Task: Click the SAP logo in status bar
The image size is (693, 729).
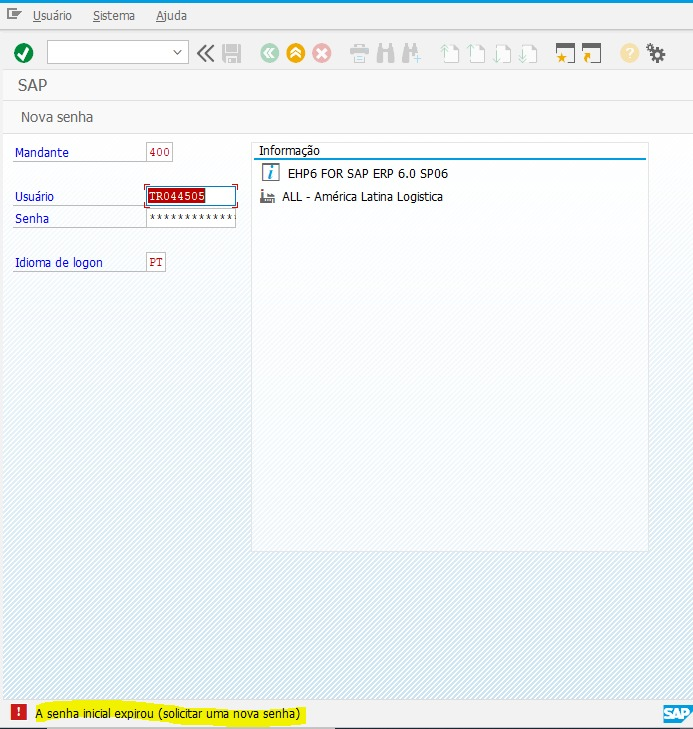Action: [677, 713]
